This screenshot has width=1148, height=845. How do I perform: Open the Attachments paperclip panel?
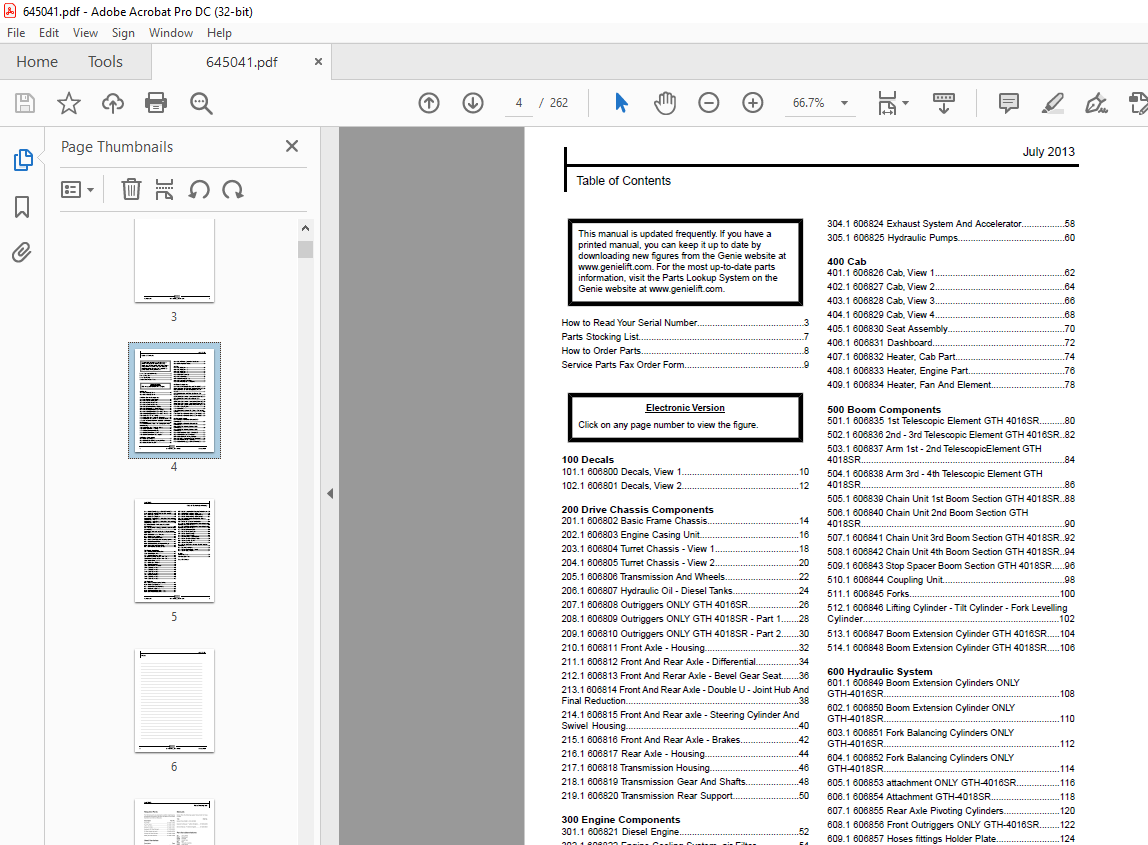pos(22,253)
